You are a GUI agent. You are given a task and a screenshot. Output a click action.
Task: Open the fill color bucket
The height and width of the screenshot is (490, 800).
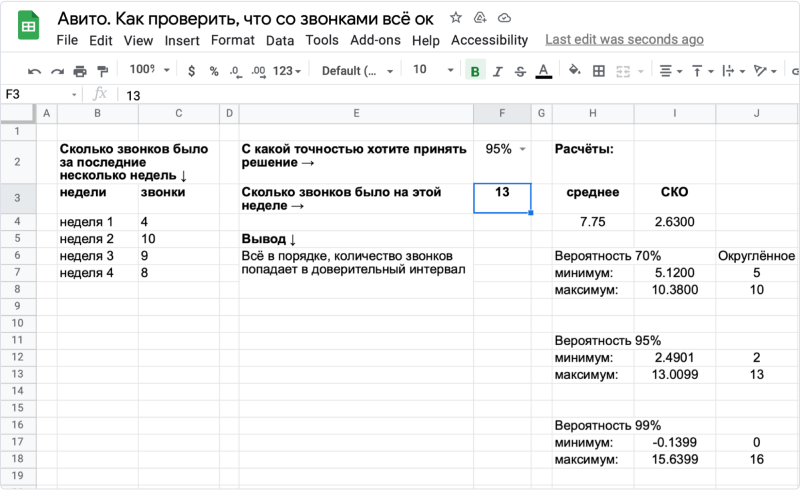tap(574, 71)
